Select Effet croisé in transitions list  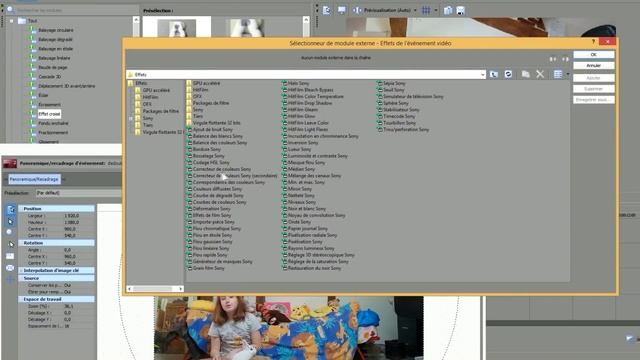pyautogui.click(x=49, y=114)
